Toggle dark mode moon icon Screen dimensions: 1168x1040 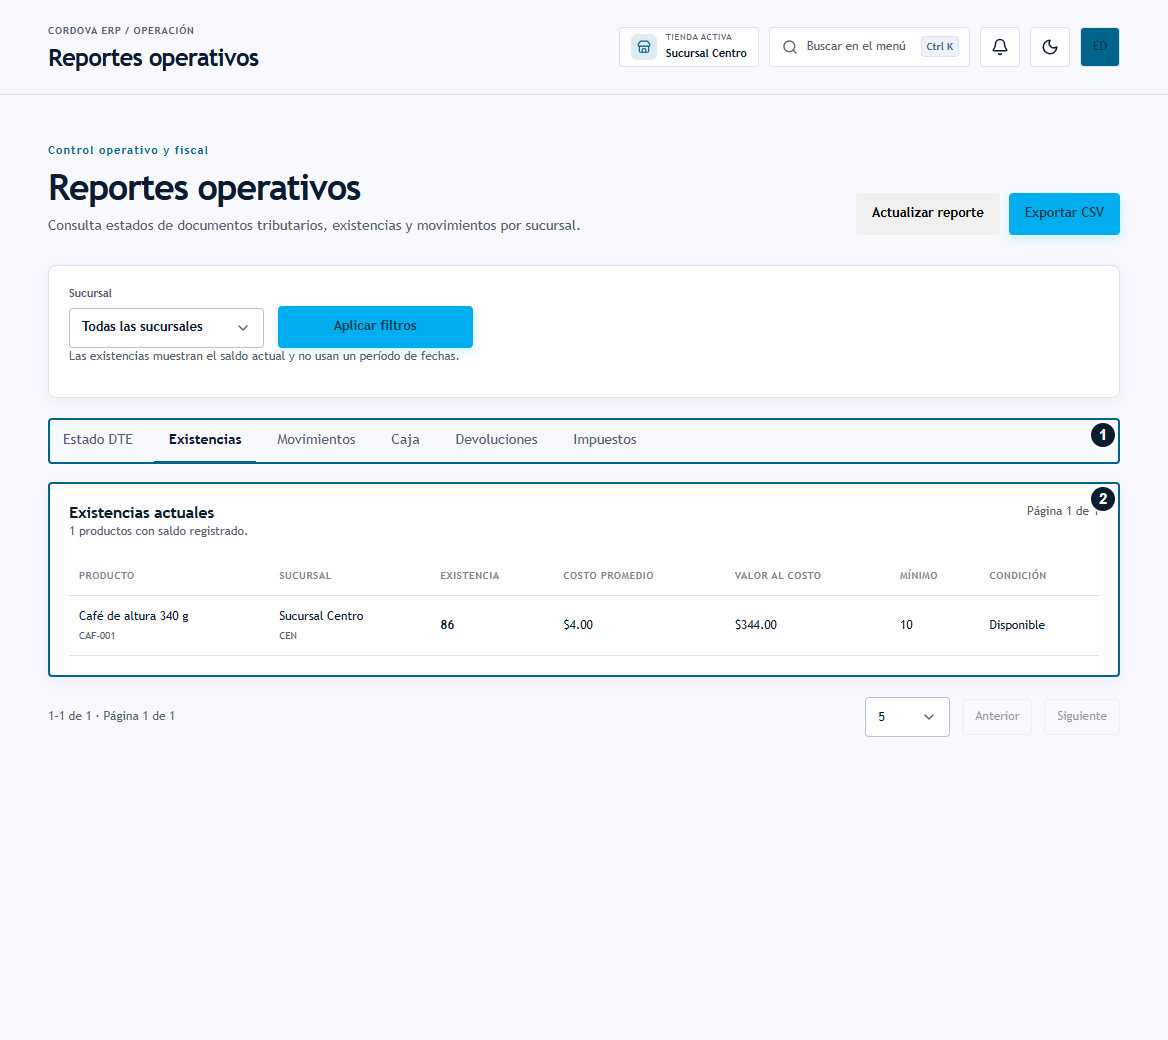[1050, 47]
